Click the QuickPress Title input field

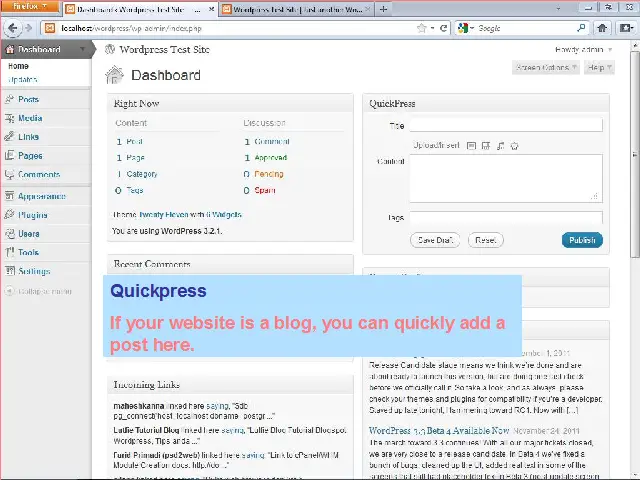pyautogui.click(x=506, y=125)
